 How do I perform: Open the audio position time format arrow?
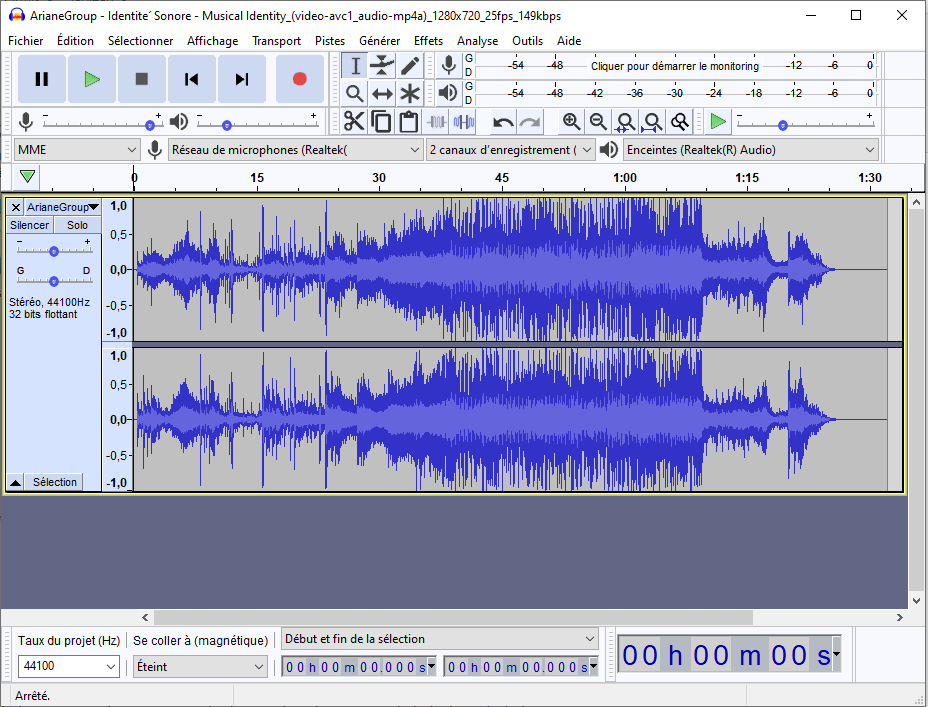tap(836, 654)
